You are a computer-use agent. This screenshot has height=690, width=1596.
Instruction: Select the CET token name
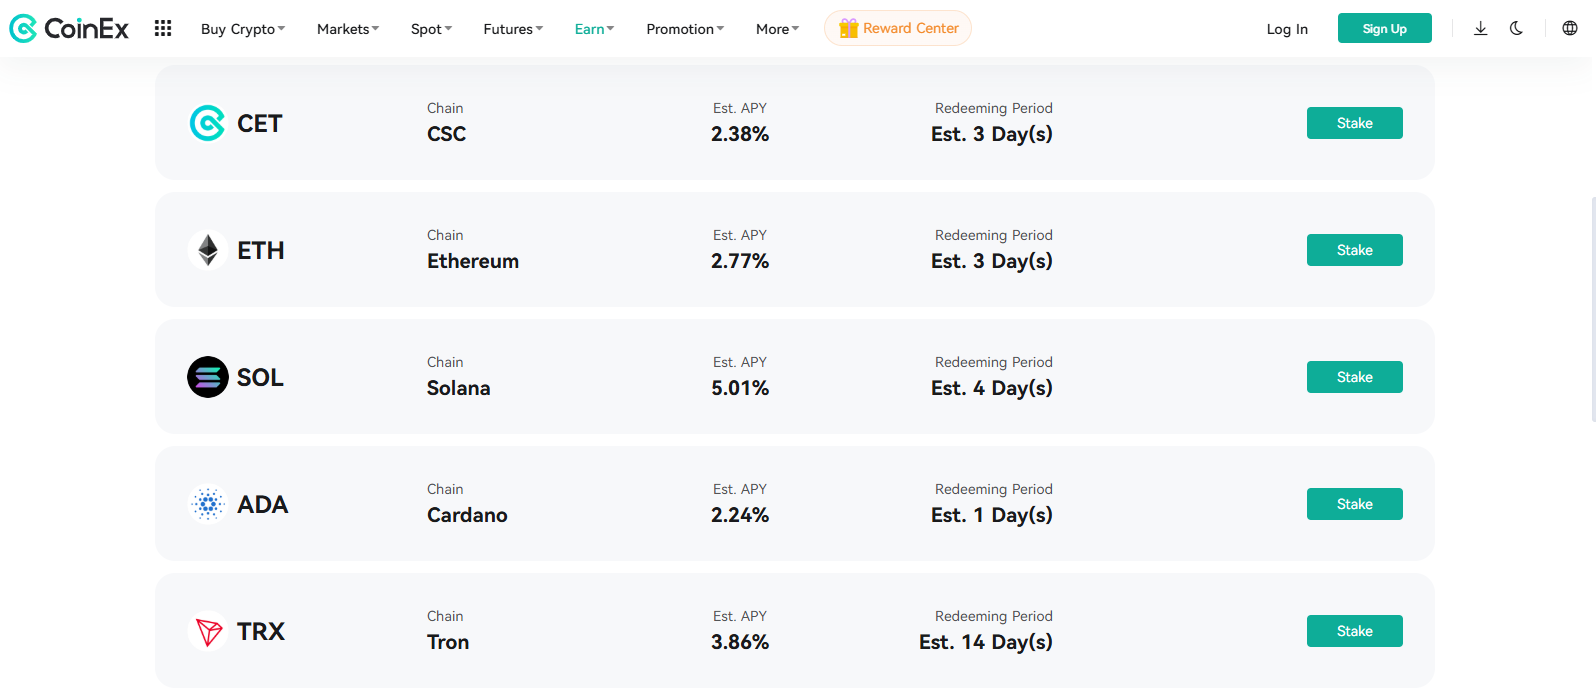[260, 123]
